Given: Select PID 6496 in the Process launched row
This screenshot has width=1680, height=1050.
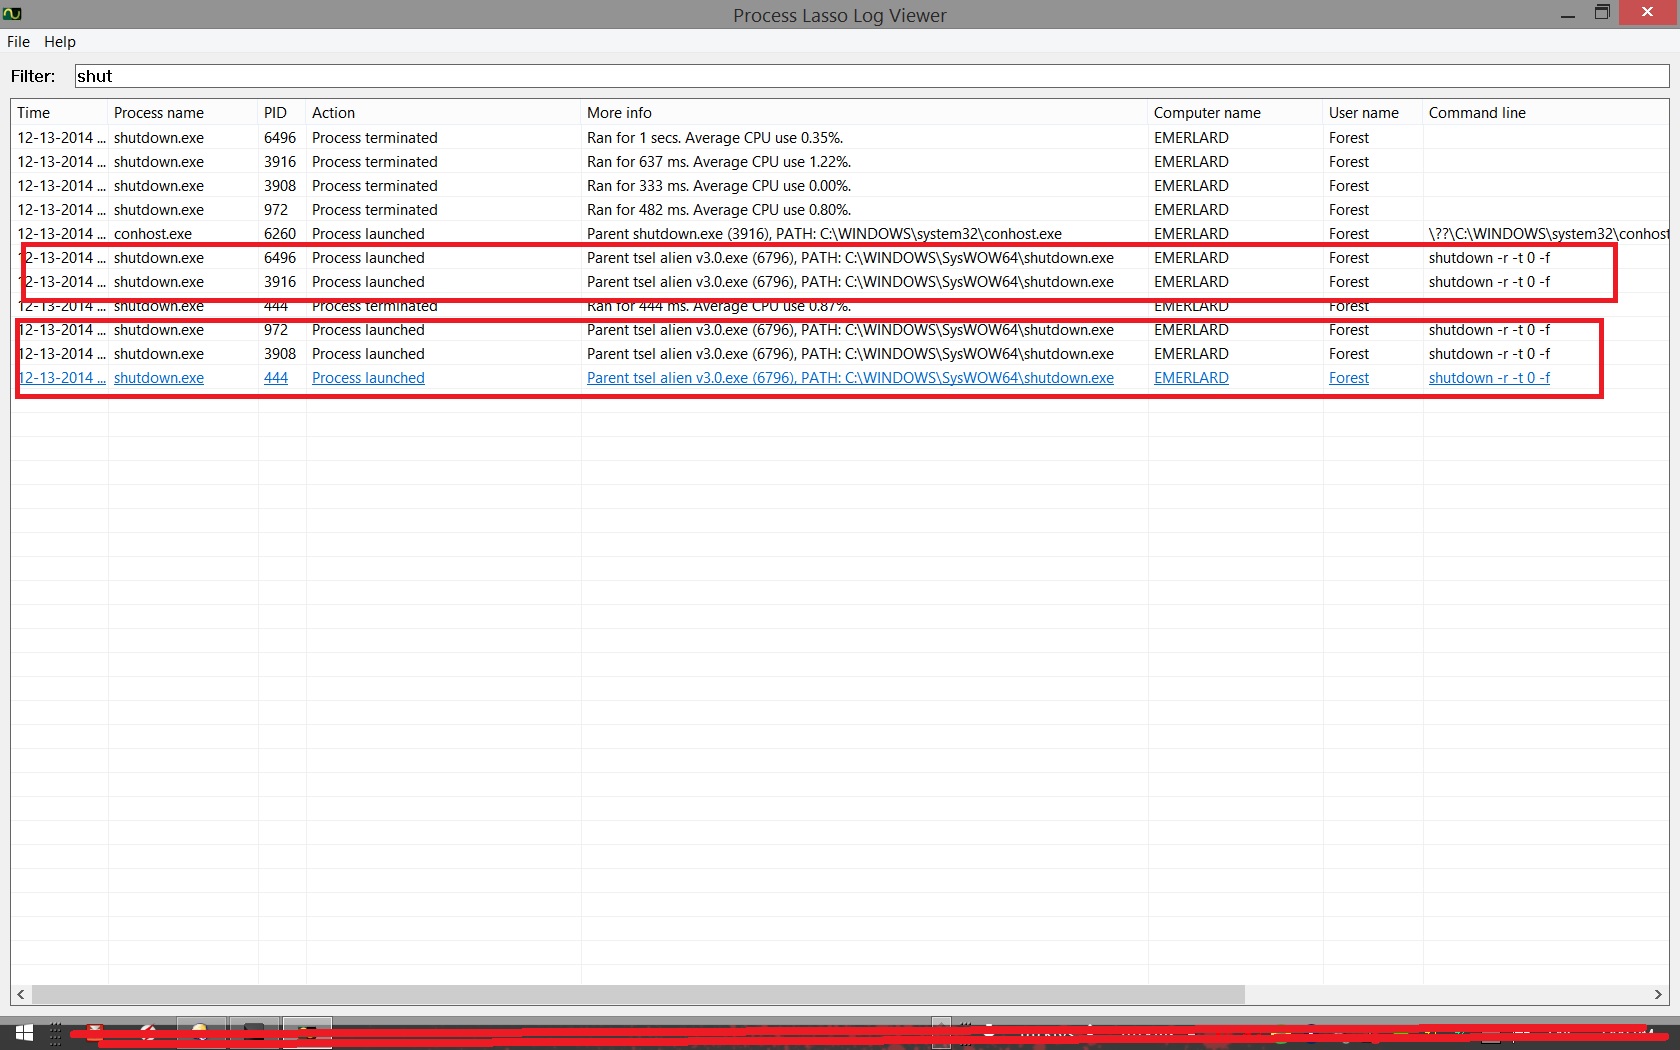Looking at the screenshot, I should [x=280, y=258].
